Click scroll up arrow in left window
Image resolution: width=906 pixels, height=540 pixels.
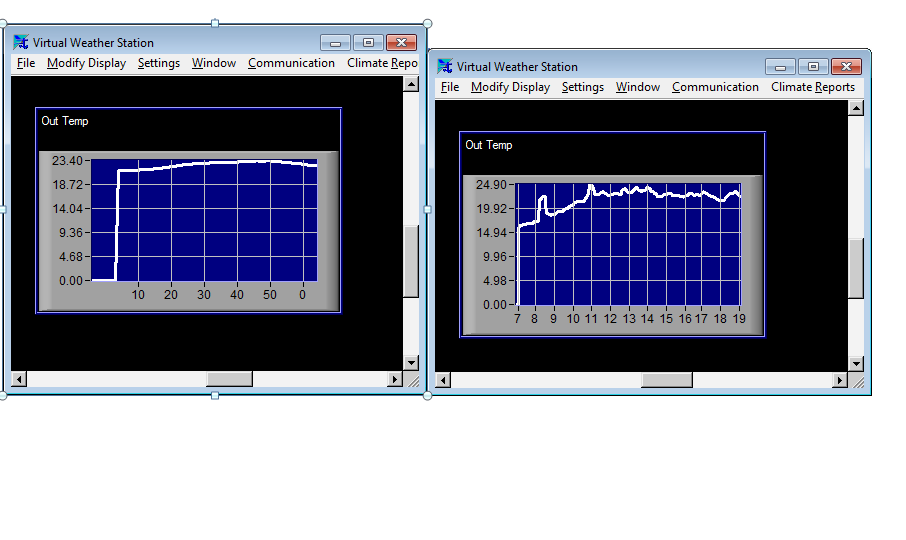[411, 85]
